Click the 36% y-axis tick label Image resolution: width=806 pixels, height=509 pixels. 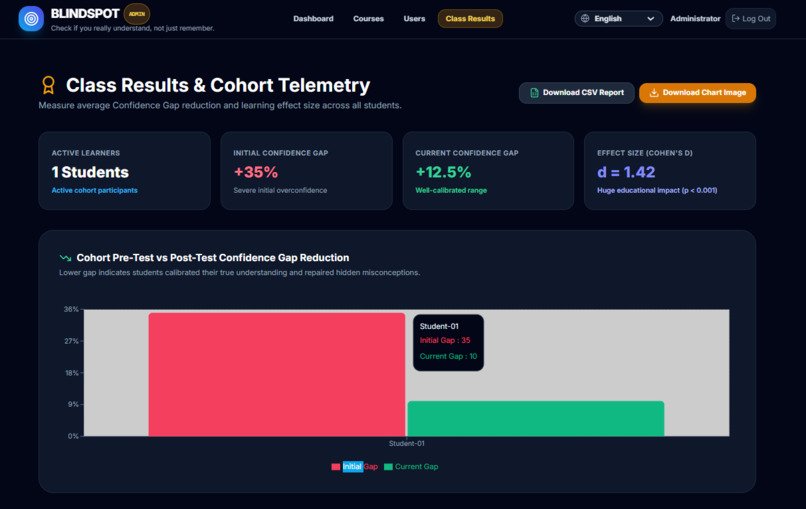tap(71, 310)
